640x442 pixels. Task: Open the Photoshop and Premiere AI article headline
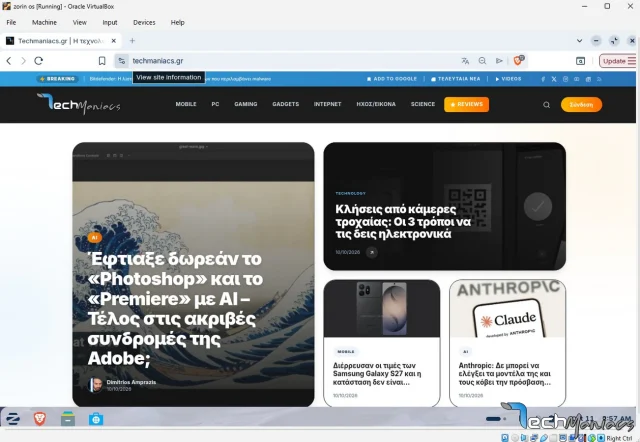(x=176, y=309)
